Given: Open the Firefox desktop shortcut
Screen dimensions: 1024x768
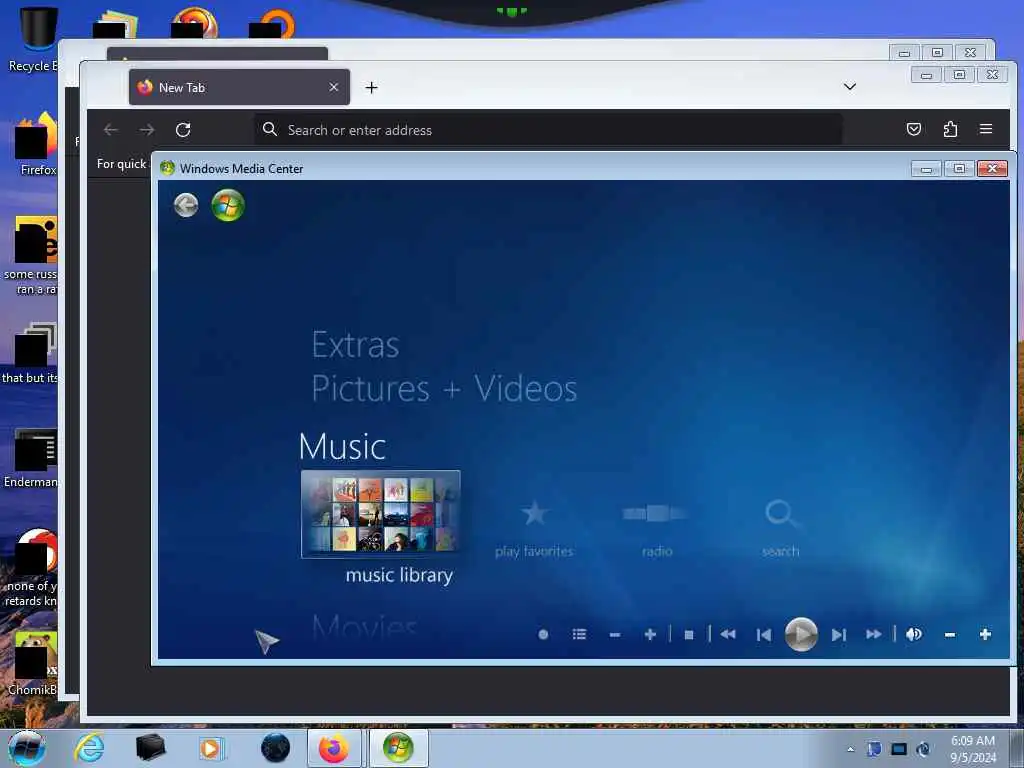Looking at the screenshot, I should 36,144.
